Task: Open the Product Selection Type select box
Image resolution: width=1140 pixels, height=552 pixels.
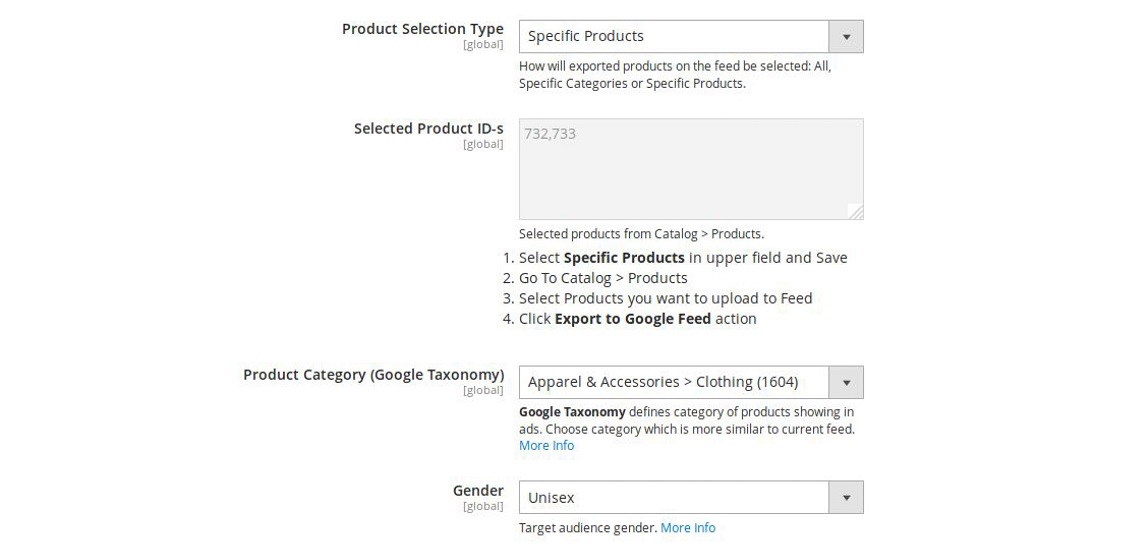Action: click(x=674, y=37)
